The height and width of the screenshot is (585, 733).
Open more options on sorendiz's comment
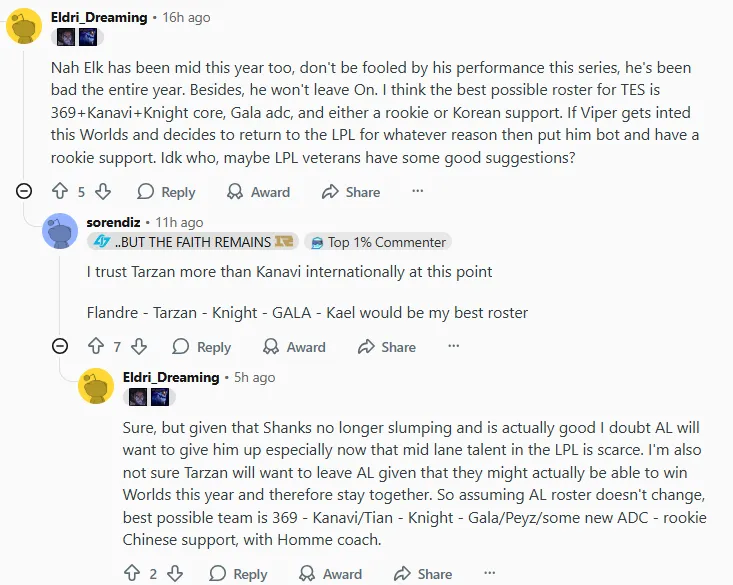coord(453,347)
